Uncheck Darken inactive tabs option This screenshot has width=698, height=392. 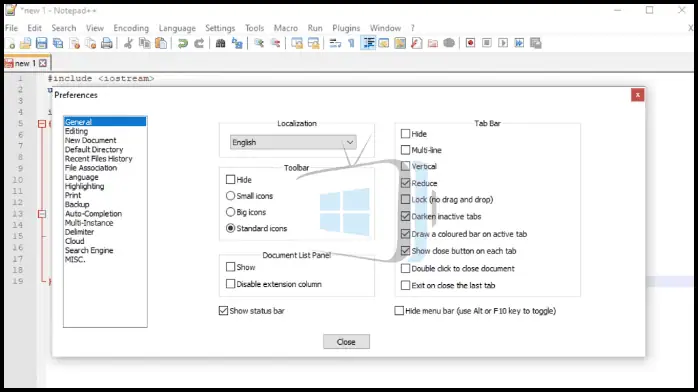(405, 216)
